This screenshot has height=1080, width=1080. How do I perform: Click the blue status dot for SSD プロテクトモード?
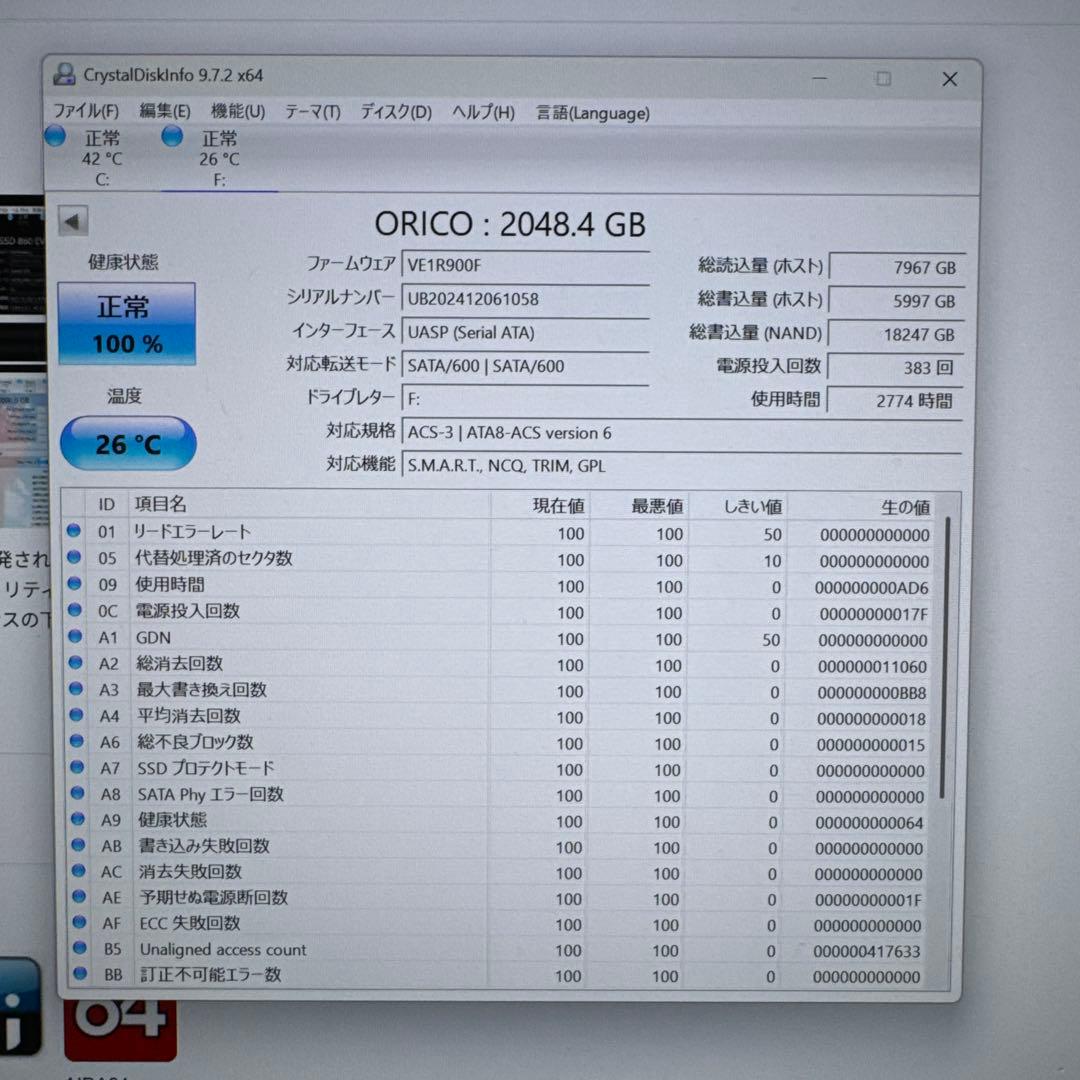[x=77, y=767]
